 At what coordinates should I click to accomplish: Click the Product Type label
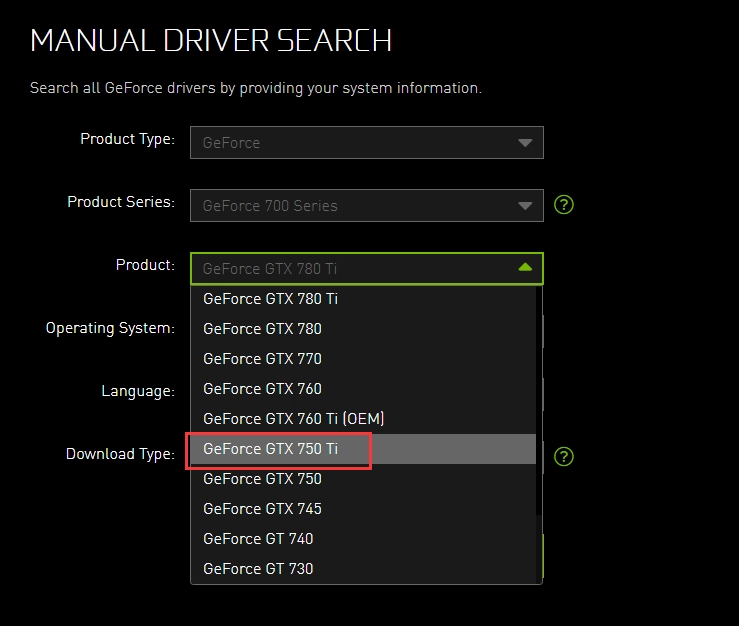pyautogui.click(x=127, y=139)
